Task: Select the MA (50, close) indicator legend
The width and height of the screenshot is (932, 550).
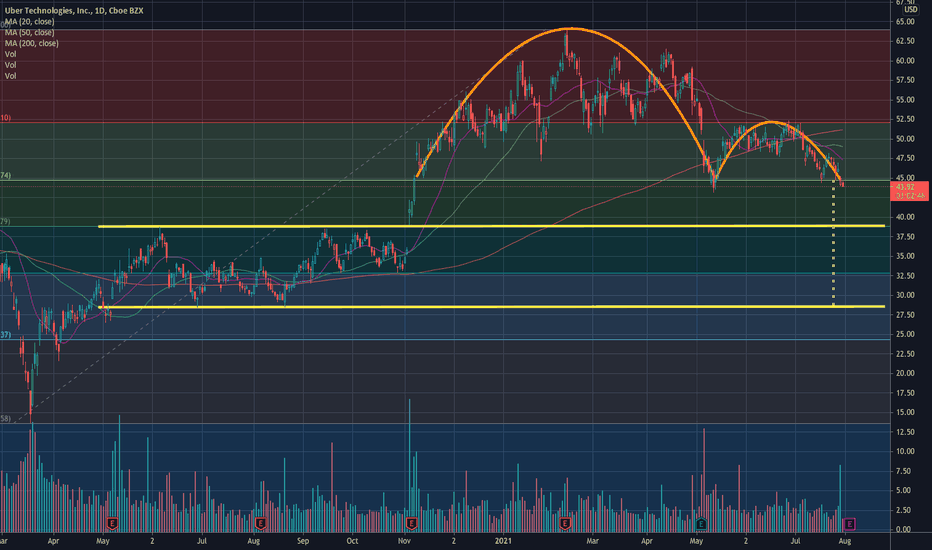Action: point(29,32)
